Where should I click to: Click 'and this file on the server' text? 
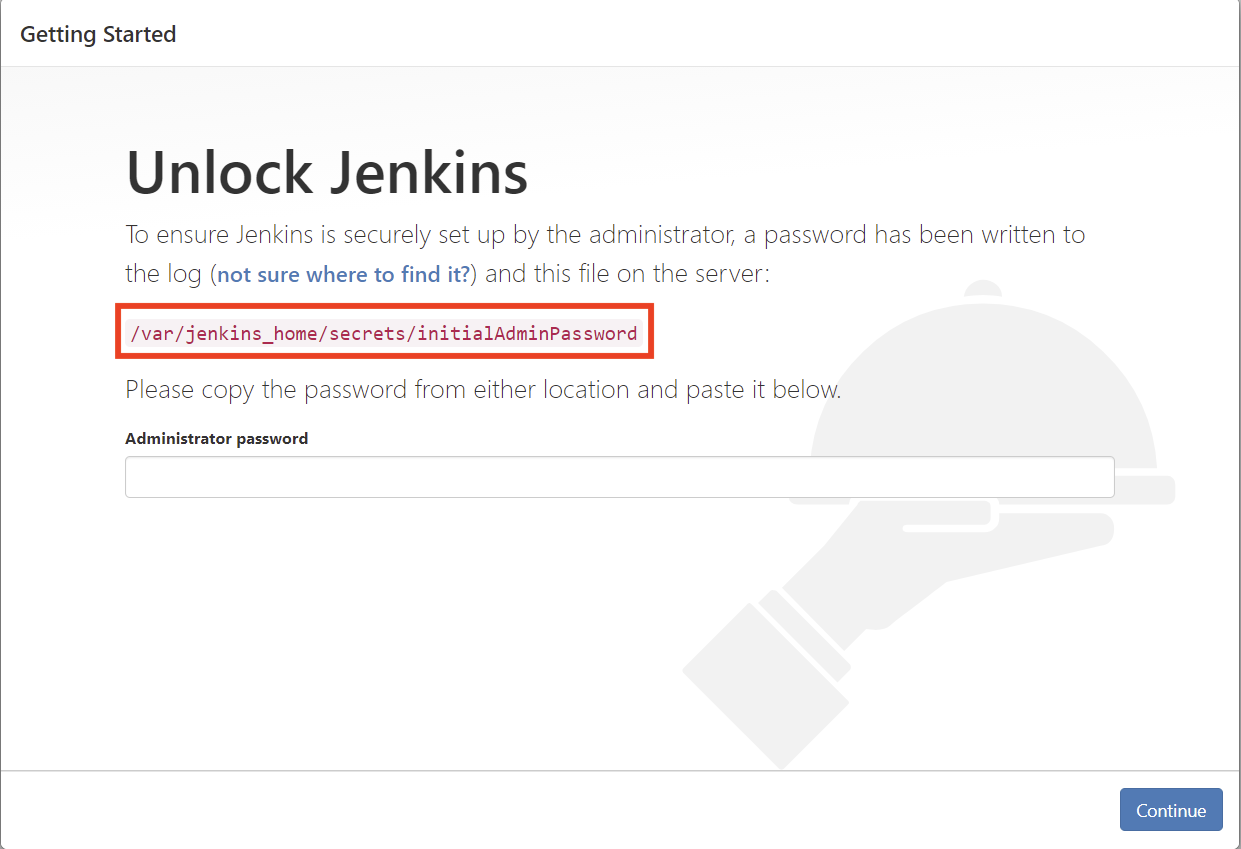click(628, 274)
